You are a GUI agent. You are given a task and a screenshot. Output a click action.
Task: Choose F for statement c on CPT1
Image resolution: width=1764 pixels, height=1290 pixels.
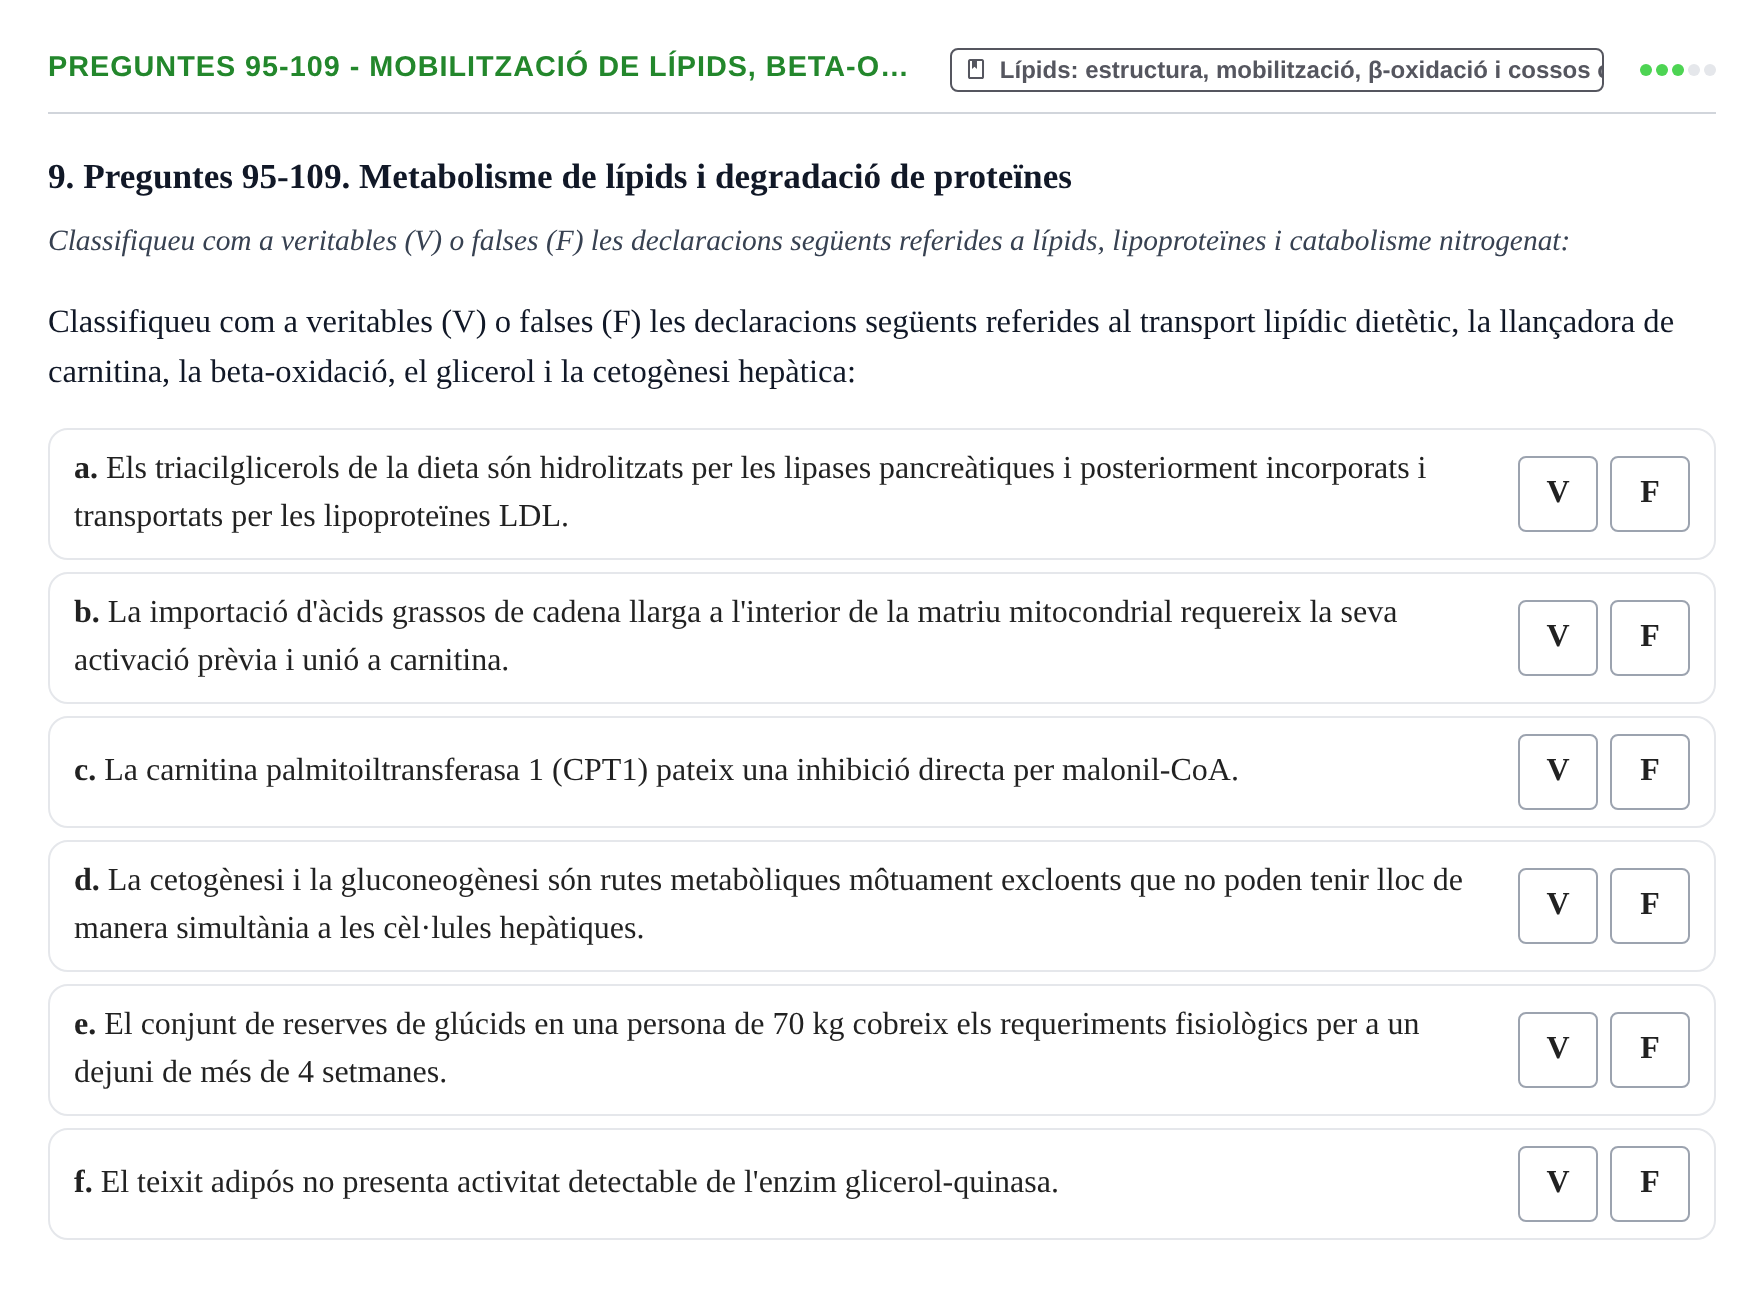tap(1649, 772)
